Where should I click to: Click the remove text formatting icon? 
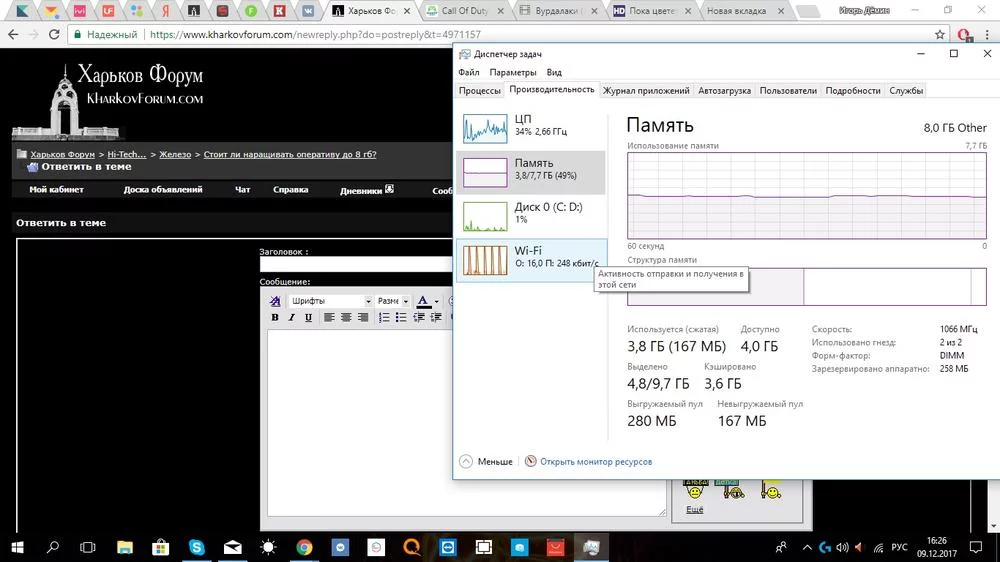pos(275,301)
